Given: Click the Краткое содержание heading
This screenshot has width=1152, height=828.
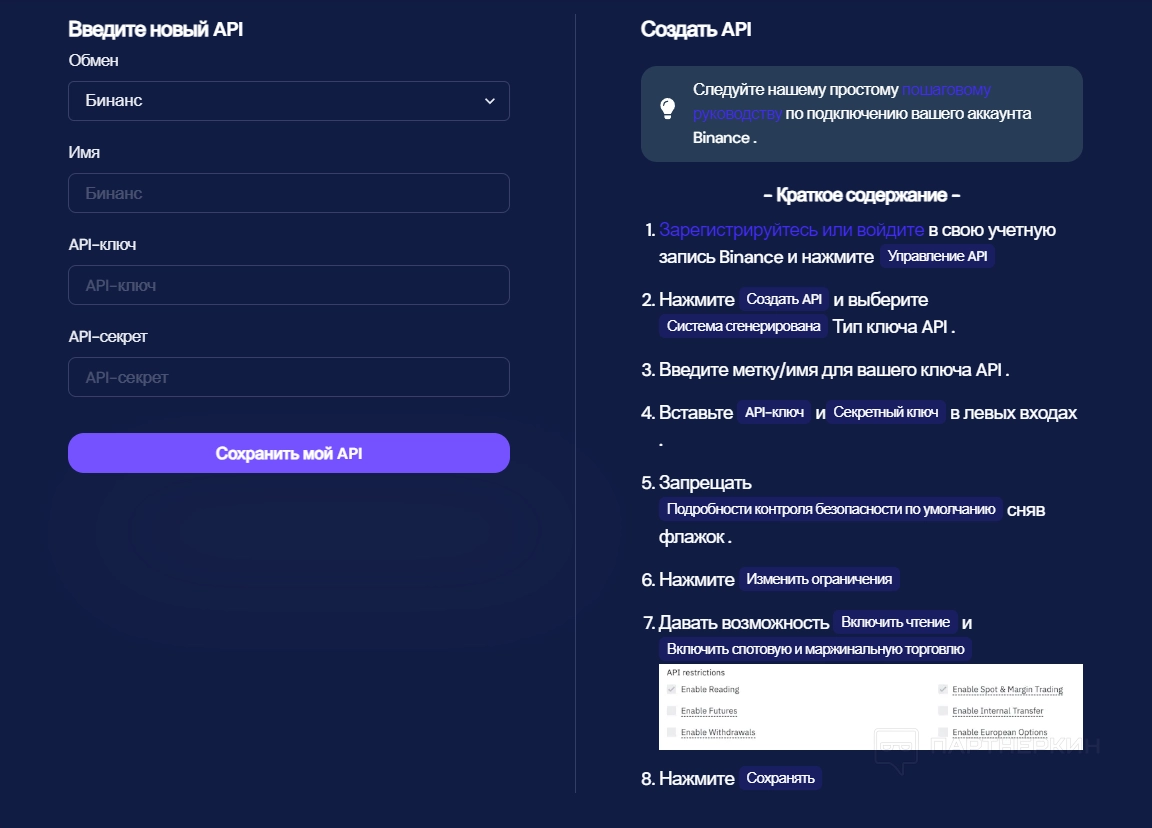Looking at the screenshot, I should 862,195.
